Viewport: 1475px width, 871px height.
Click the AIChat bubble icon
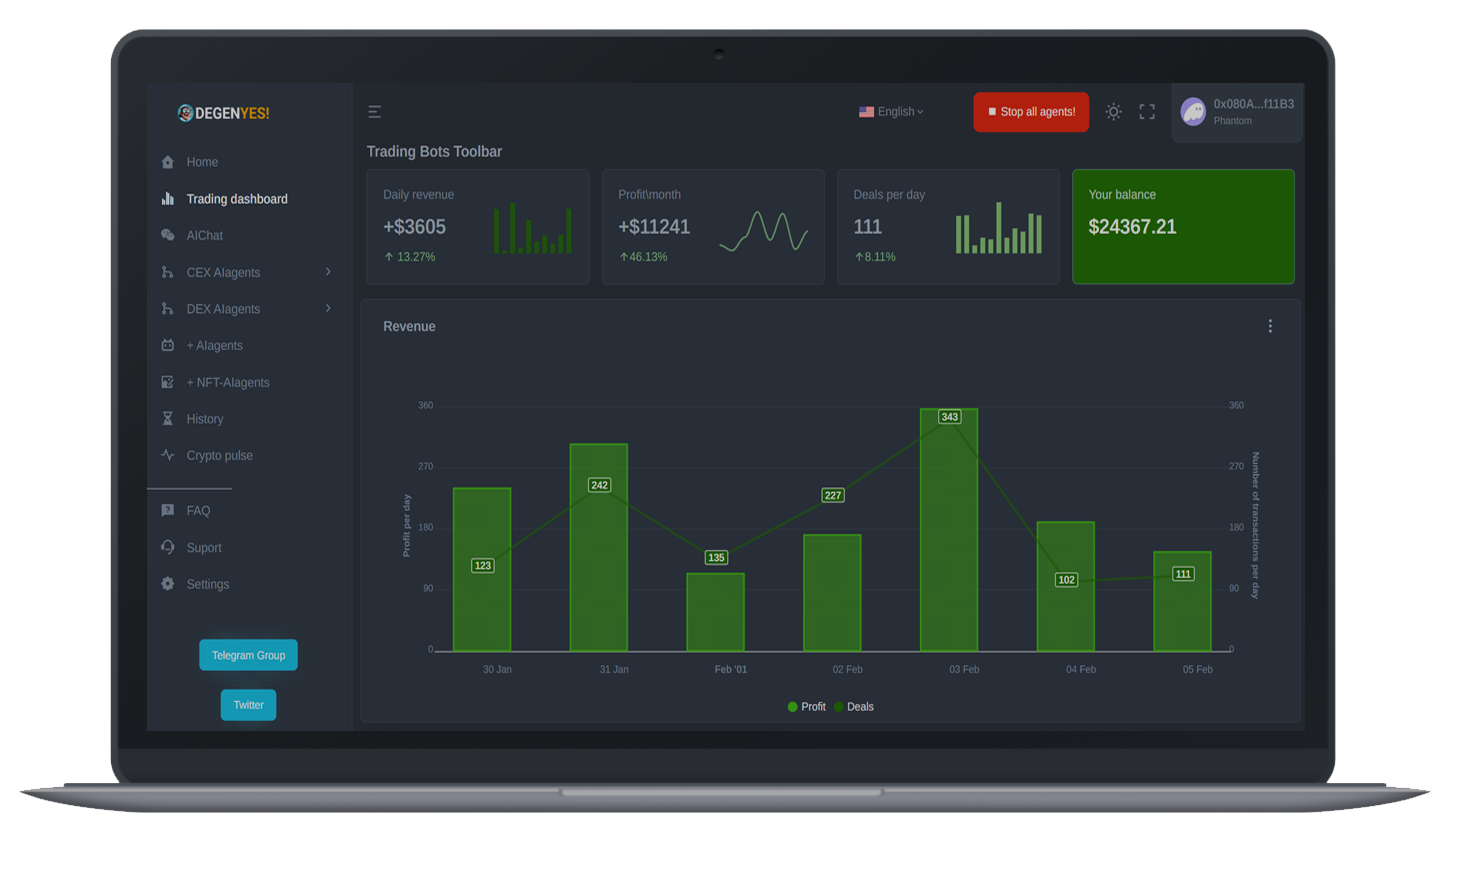(x=168, y=235)
